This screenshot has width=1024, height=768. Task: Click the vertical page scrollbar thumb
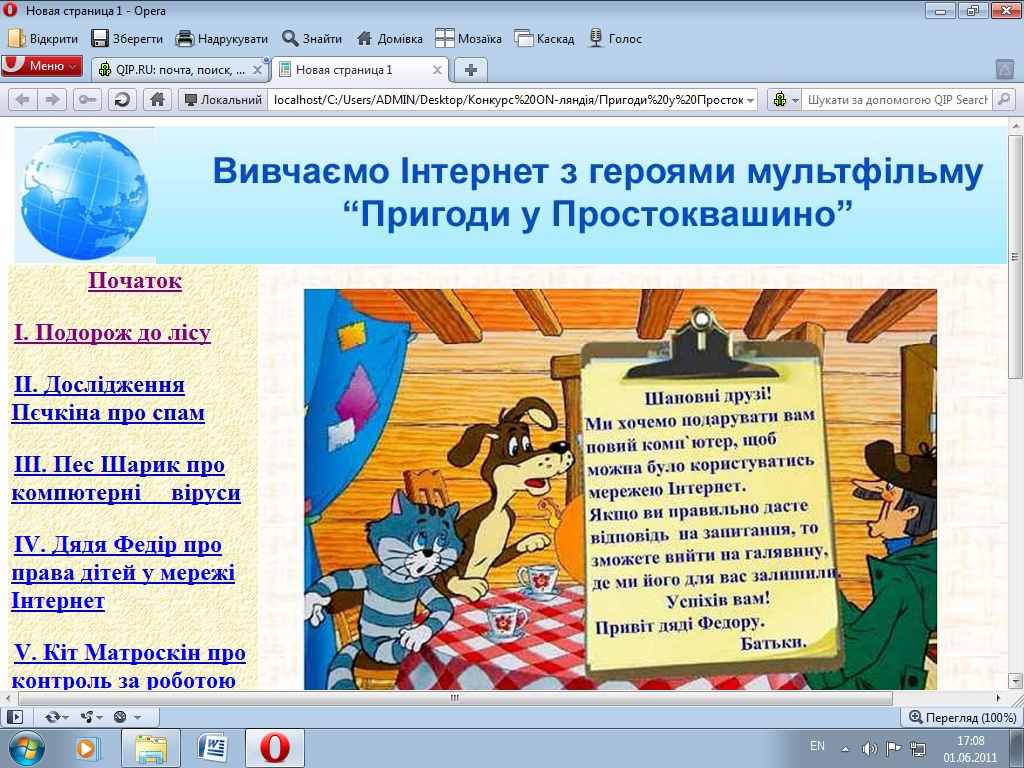coord(1014,257)
